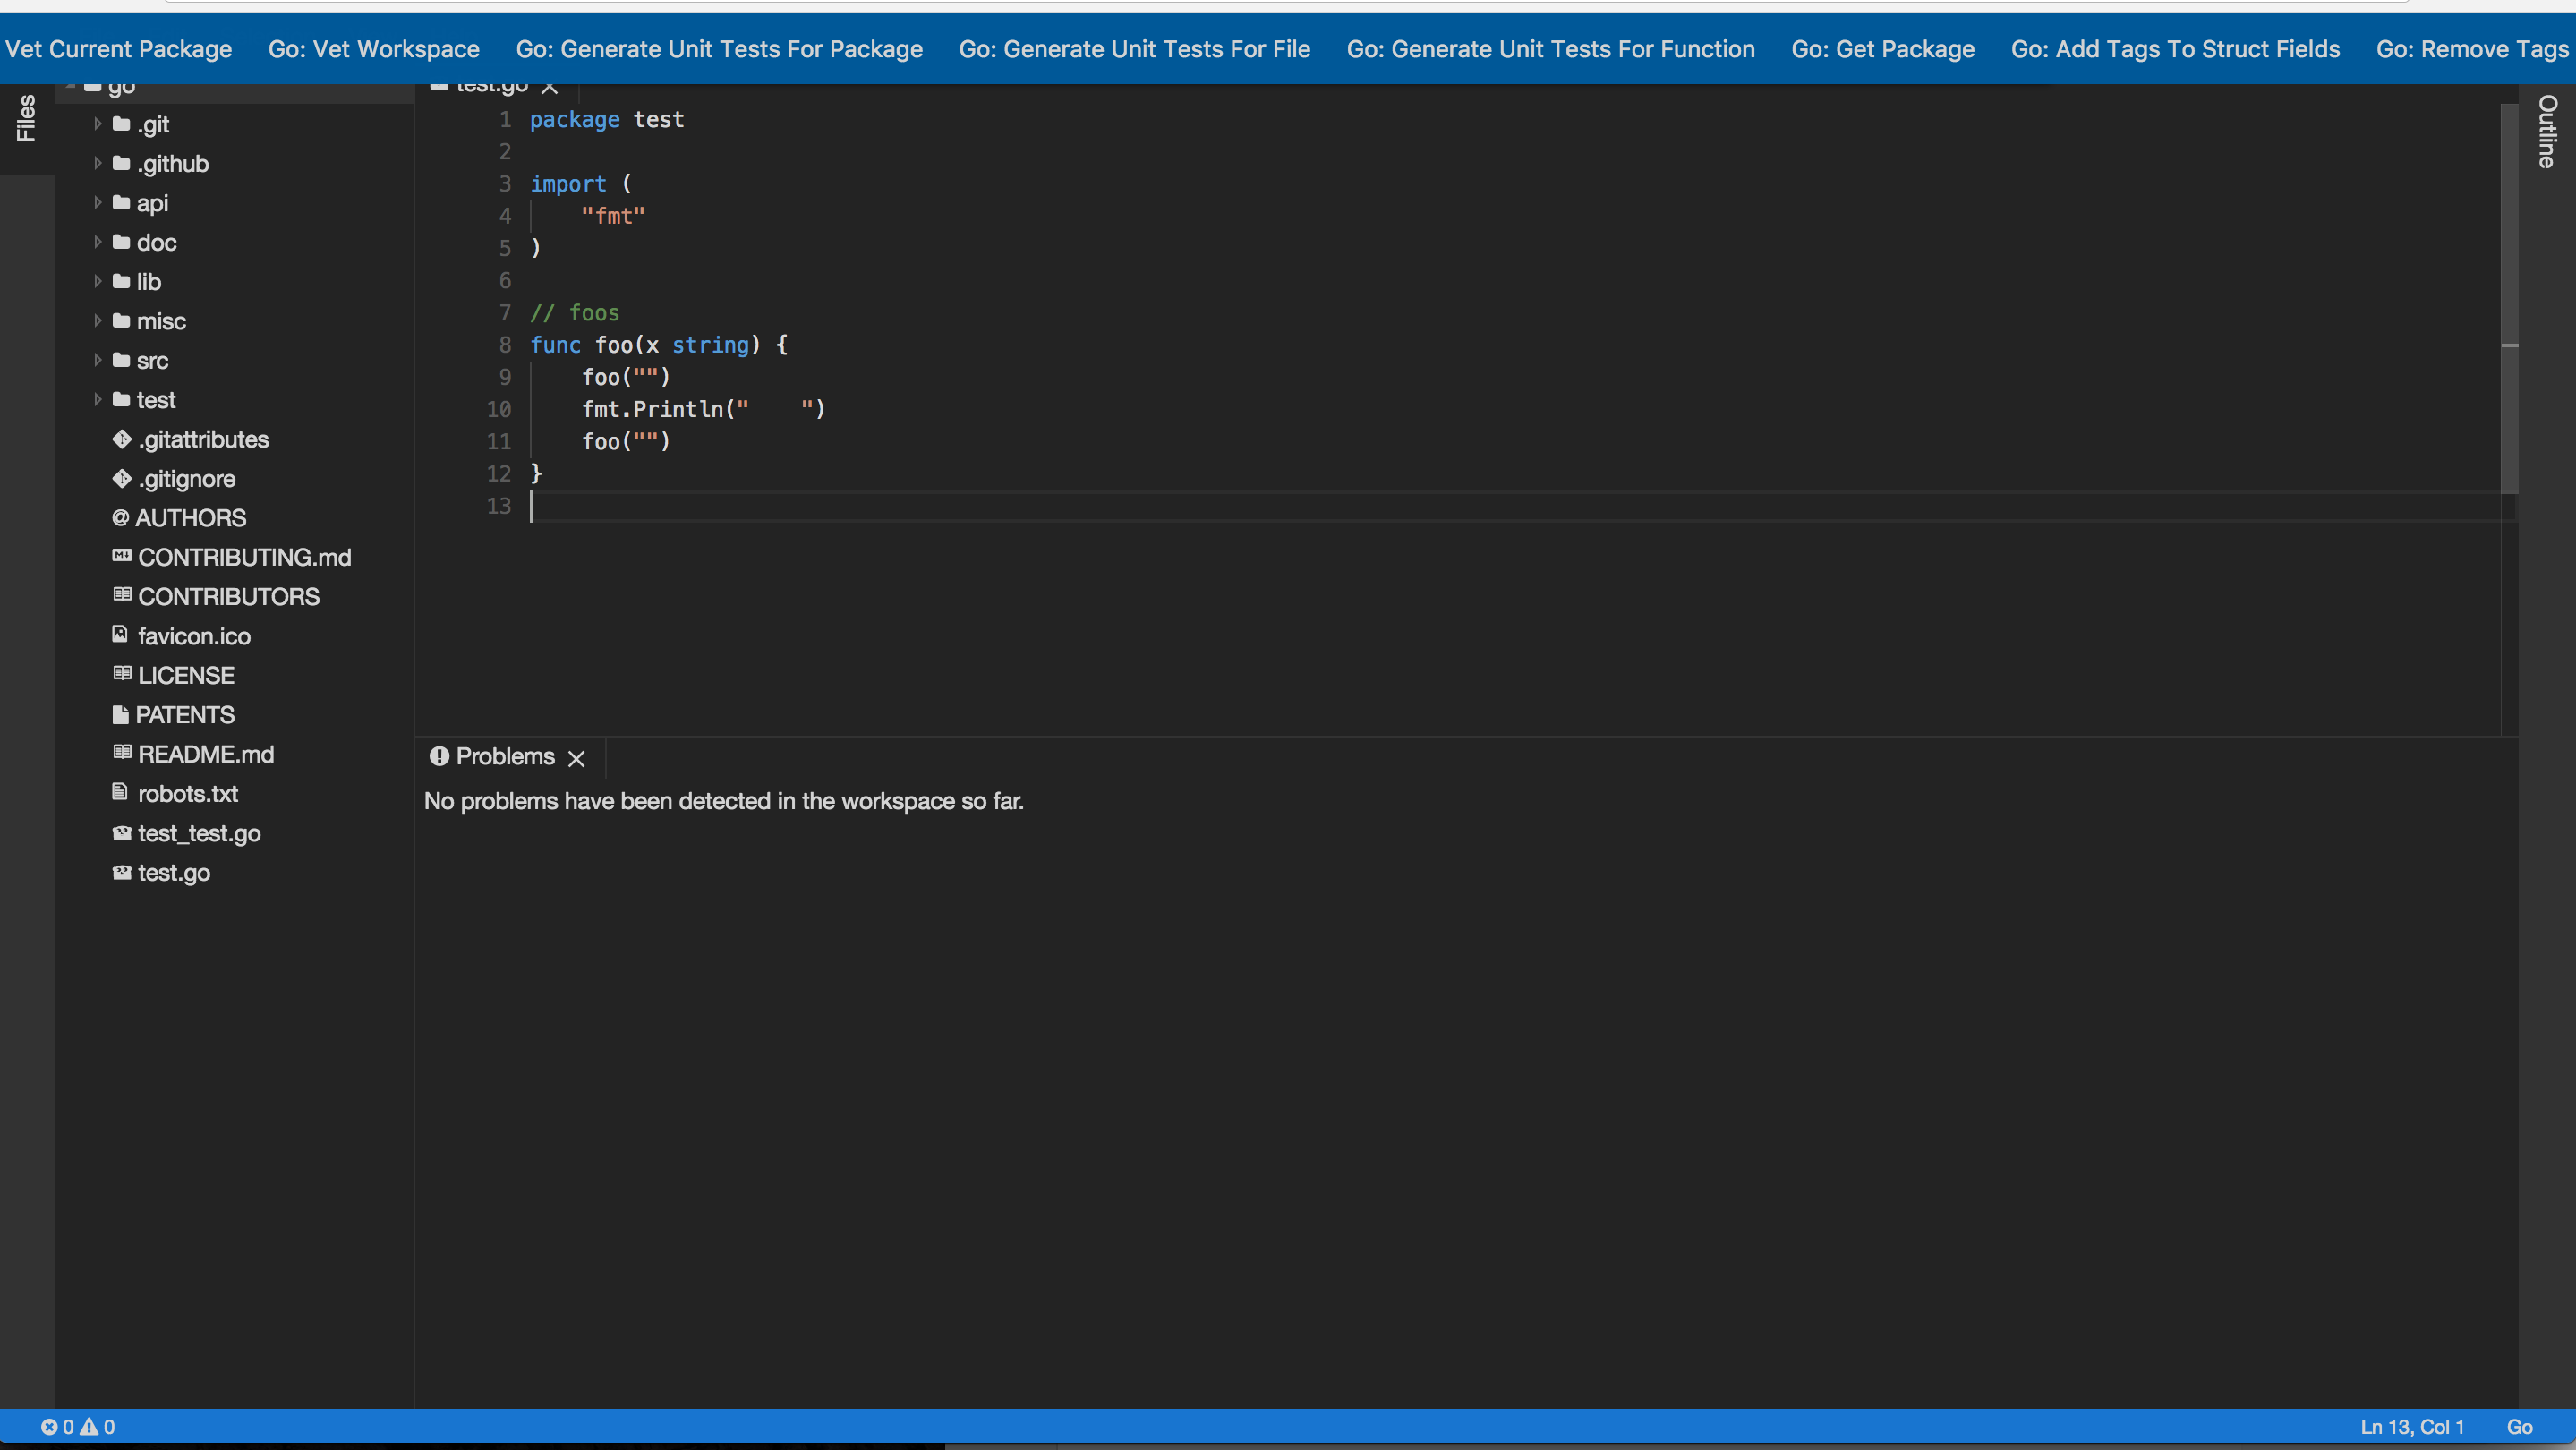Click the src folder icon
The image size is (2576, 1450).
click(121, 360)
